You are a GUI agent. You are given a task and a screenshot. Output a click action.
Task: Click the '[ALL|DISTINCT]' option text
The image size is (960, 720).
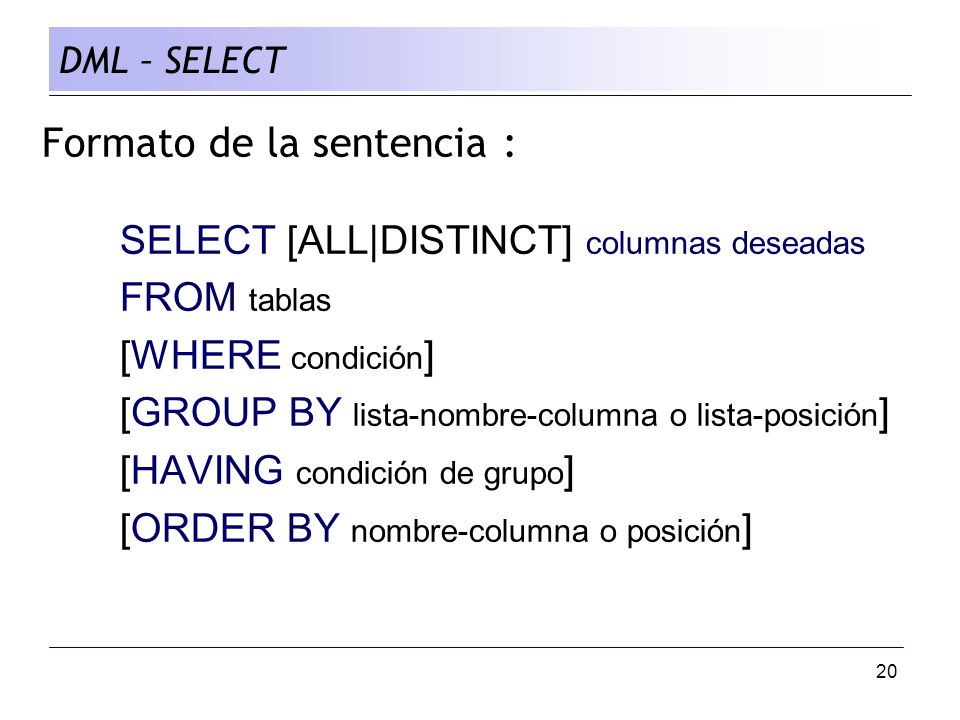click(429, 241)
